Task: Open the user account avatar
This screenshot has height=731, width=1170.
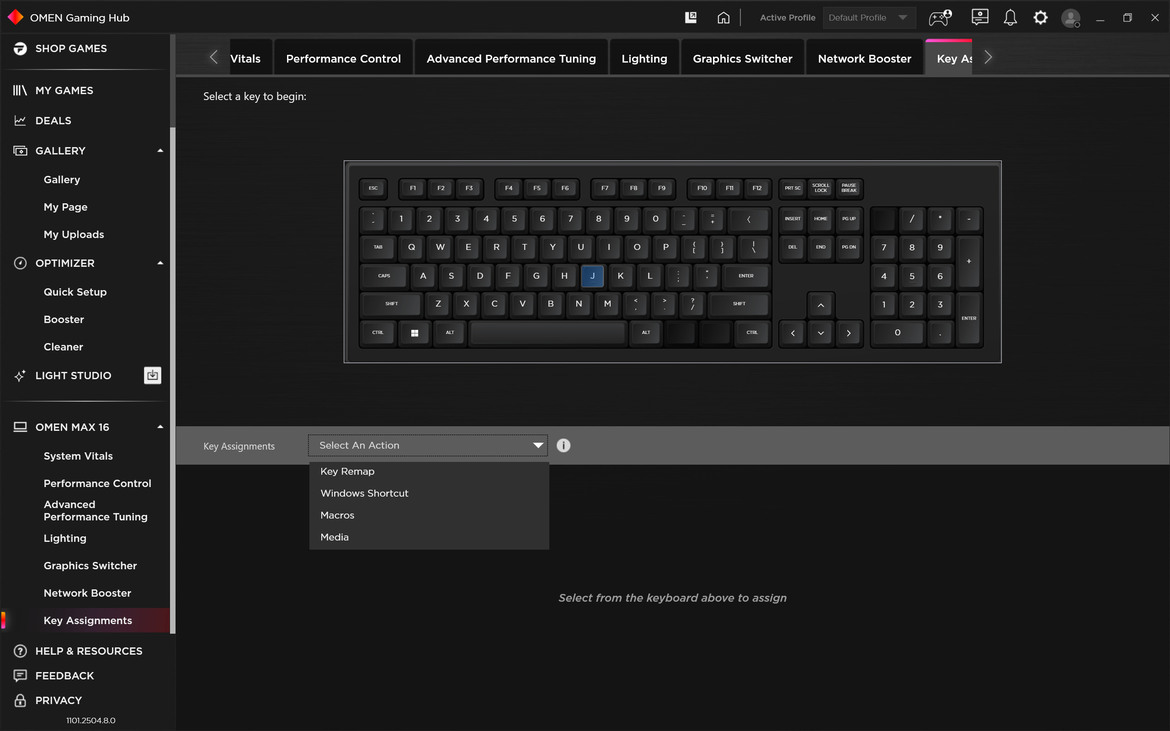Action: (1071, 18)
